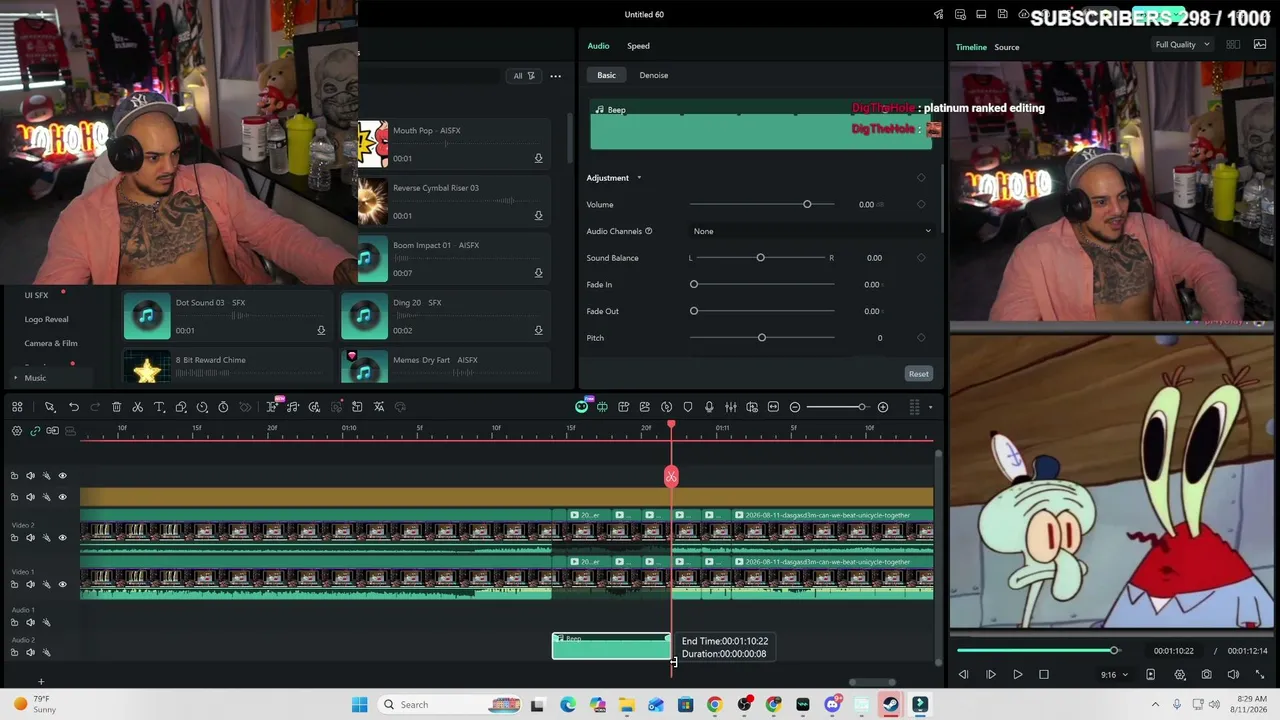Viewport: 1280px width, 720px height.
Task: Open the timeline toolbar more options arrow
Action: click(930, 407)
